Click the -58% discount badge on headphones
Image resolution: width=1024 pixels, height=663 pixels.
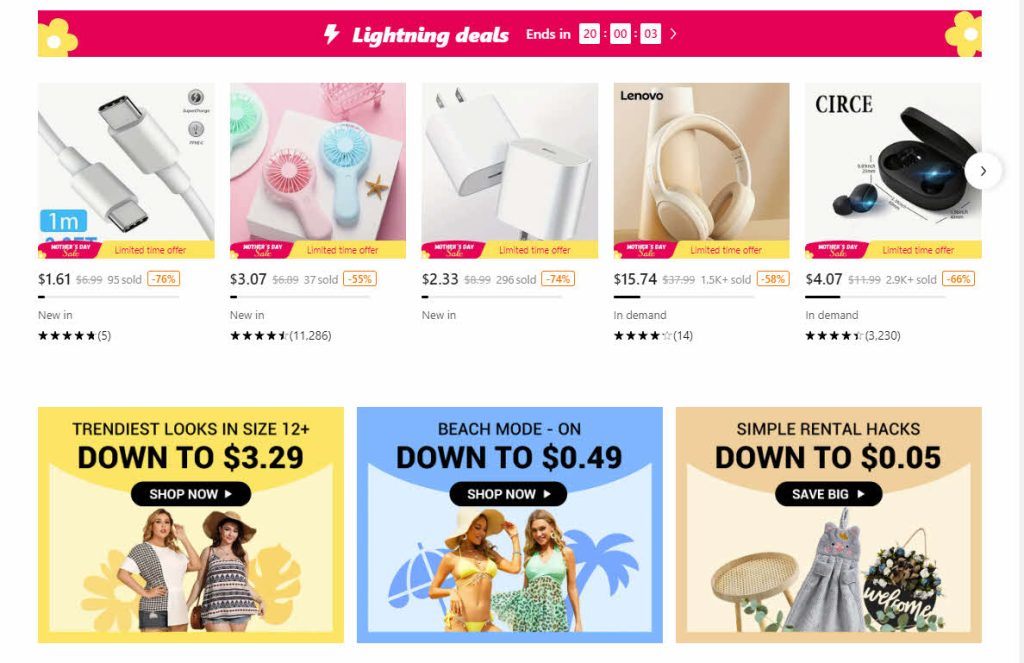pyautogui.click(x=773, y=279)
